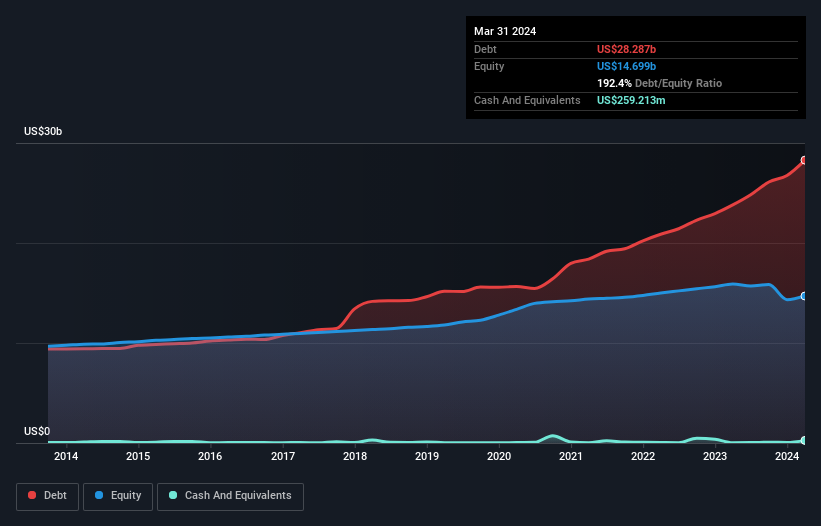Viewport: 821px width, 526px height.
Task: Click the 2014 axis label
Action: 66,456
